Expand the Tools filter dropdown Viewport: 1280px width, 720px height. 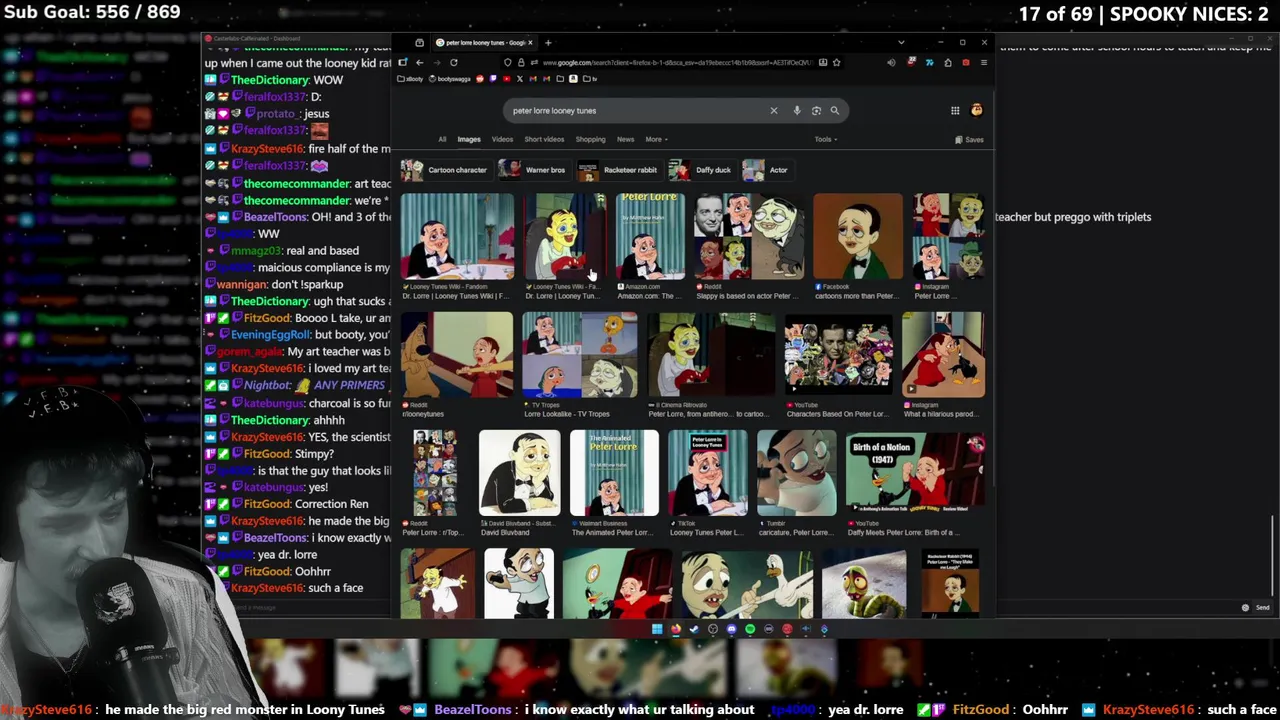click(x=825, y=140)
